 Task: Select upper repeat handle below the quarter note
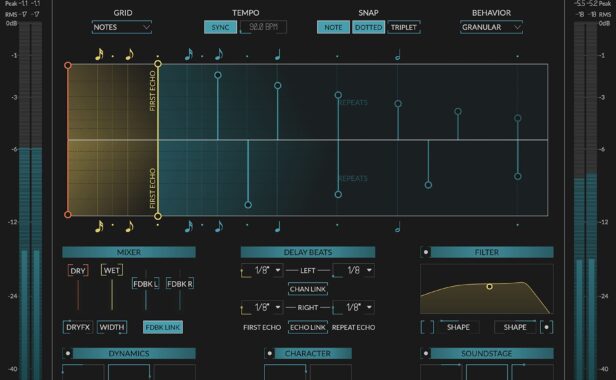click(x=278, y=85)
